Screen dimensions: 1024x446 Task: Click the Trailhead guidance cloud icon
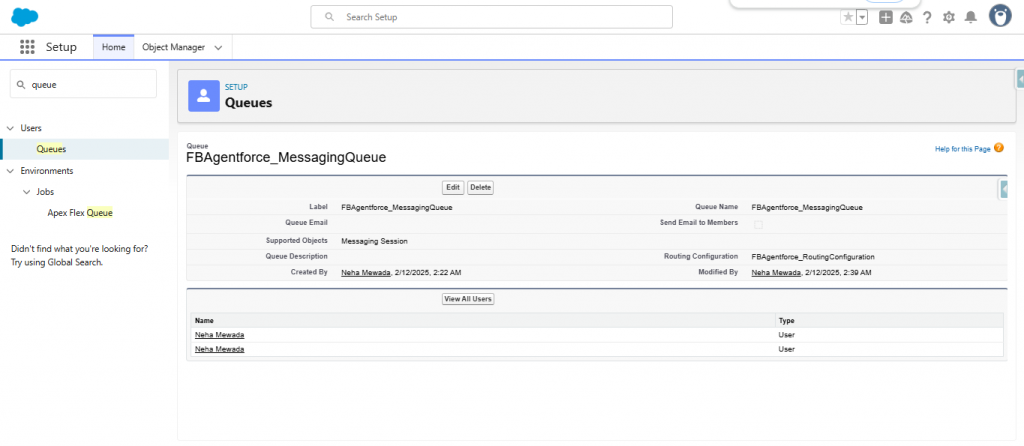(906, 18)
